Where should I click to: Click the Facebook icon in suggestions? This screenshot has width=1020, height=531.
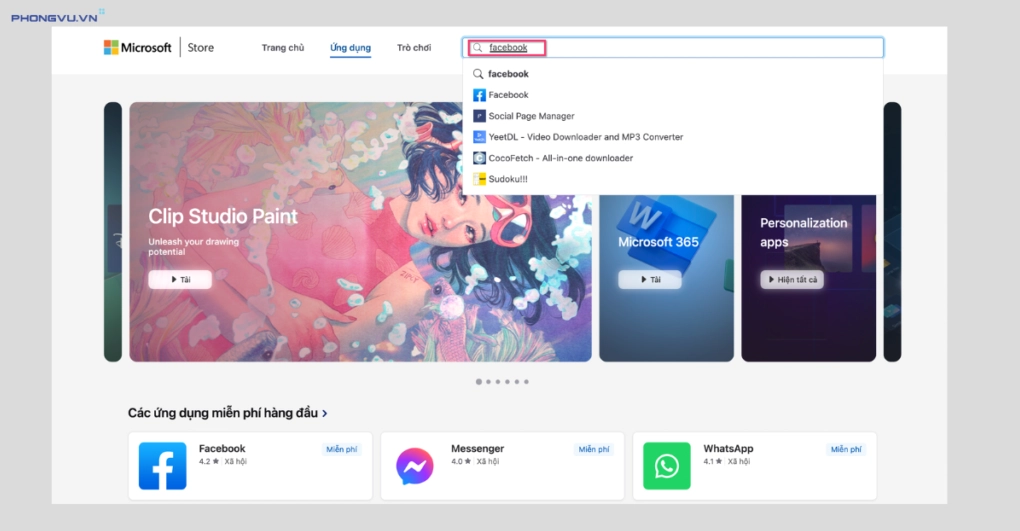479,95
